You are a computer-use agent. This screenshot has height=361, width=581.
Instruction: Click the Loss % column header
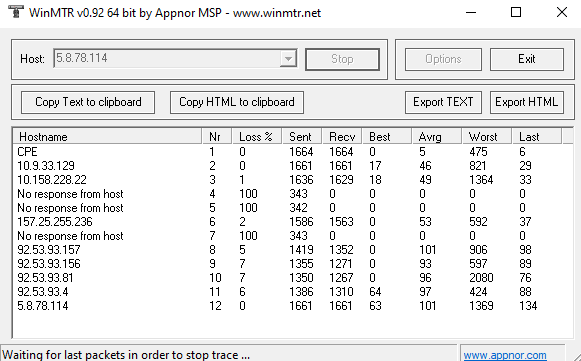pyautogui.click(x=257, y=136)
